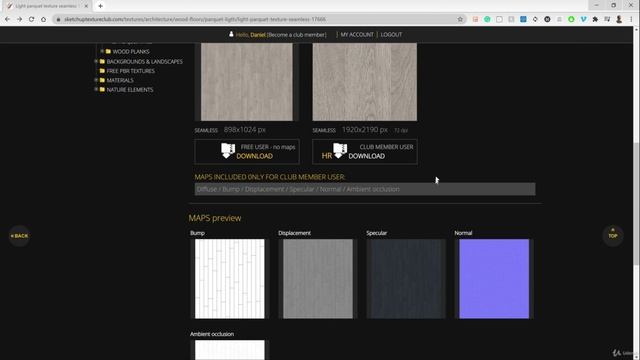Screen dimensions: 640x360
Task: Click the user silhouette icon before Hello
Action: pyautogui.click(x=231, y=34)
